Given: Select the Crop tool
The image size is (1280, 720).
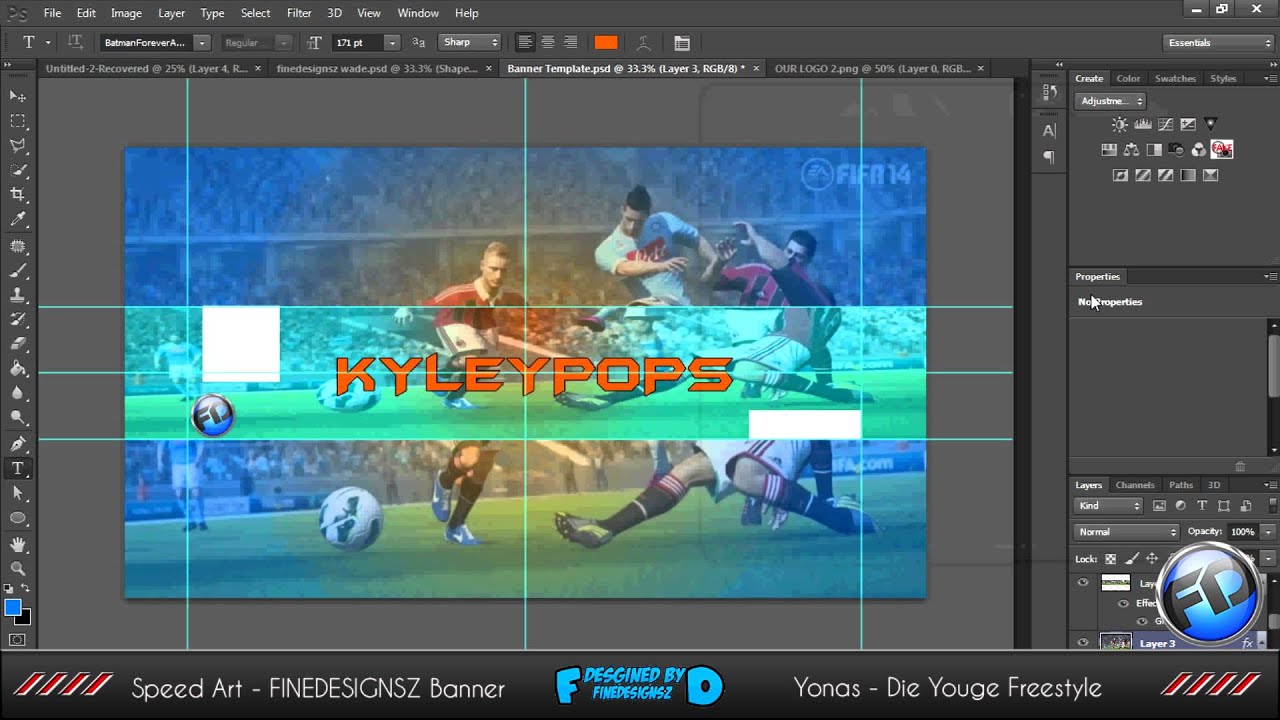Looking at the screenshot, I should pos(18,195).
